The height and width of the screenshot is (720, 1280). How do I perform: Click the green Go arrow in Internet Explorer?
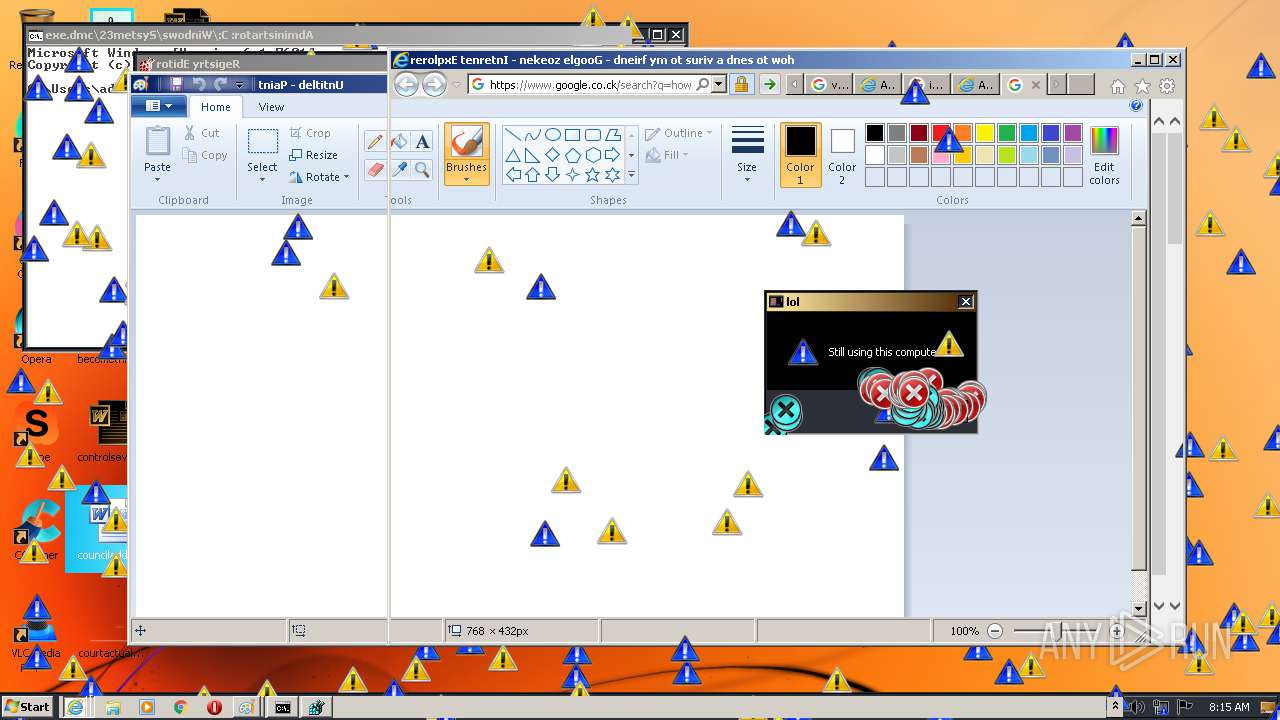[x=769, y=85]
